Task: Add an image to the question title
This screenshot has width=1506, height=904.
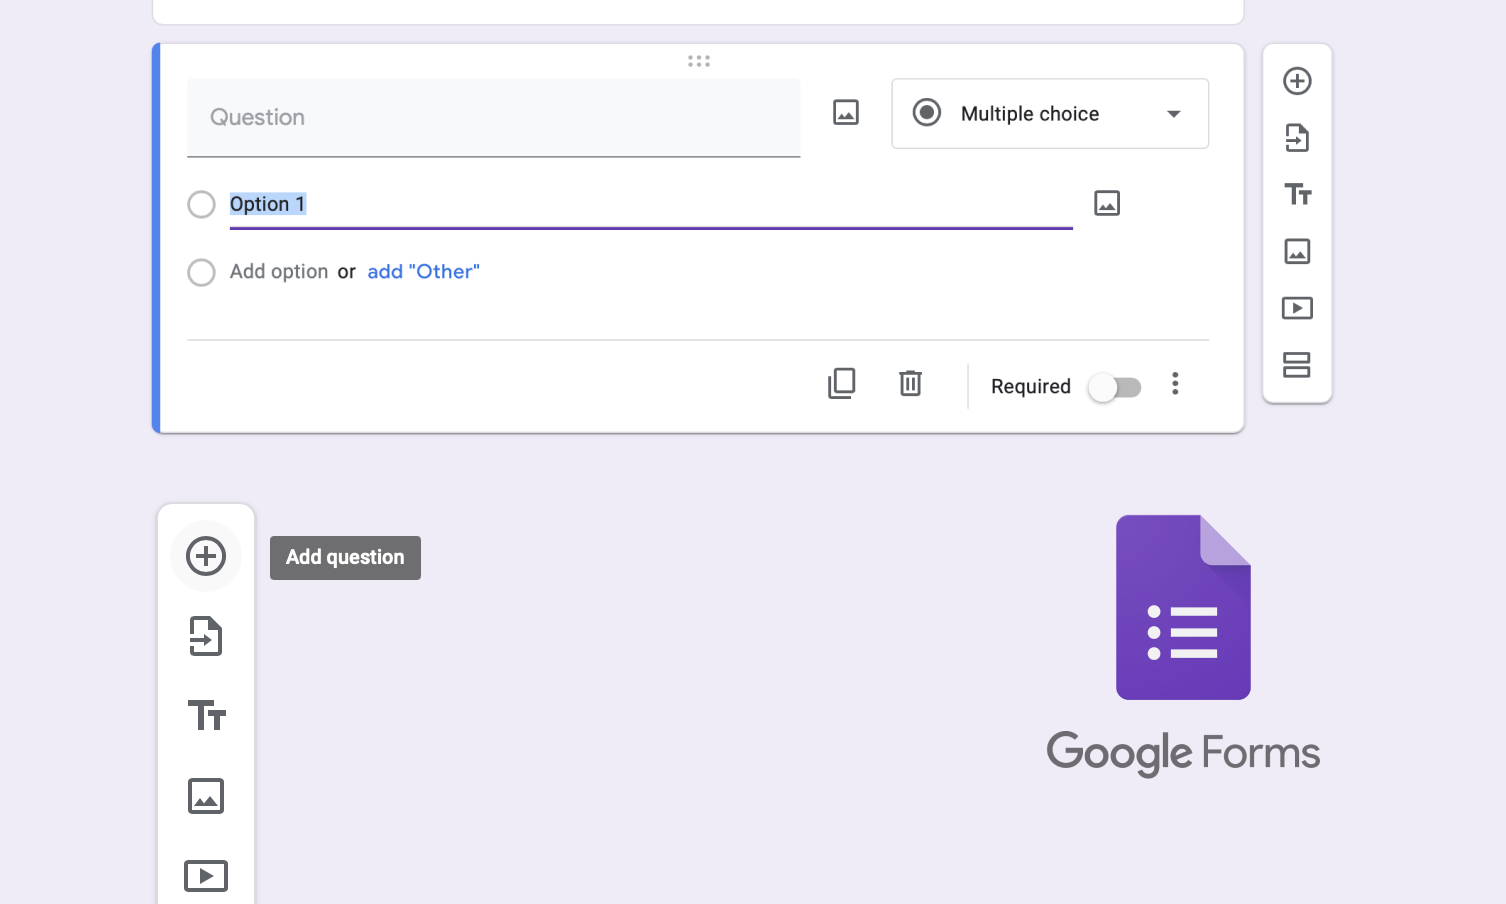Action: coord(846,112)
